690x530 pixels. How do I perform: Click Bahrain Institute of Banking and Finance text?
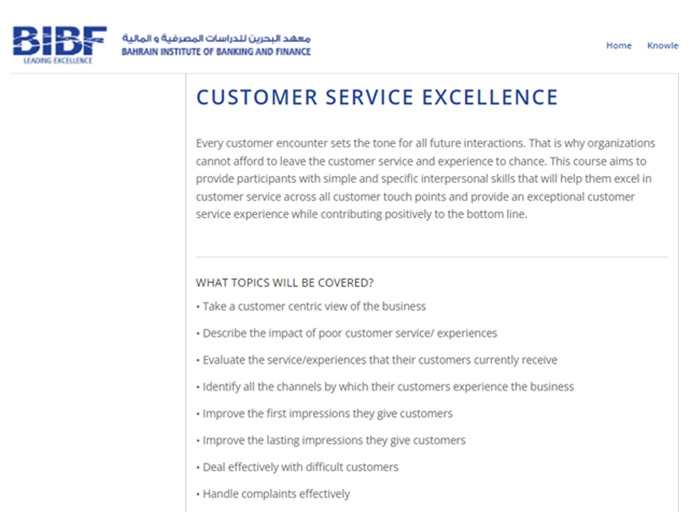(216, 52)
